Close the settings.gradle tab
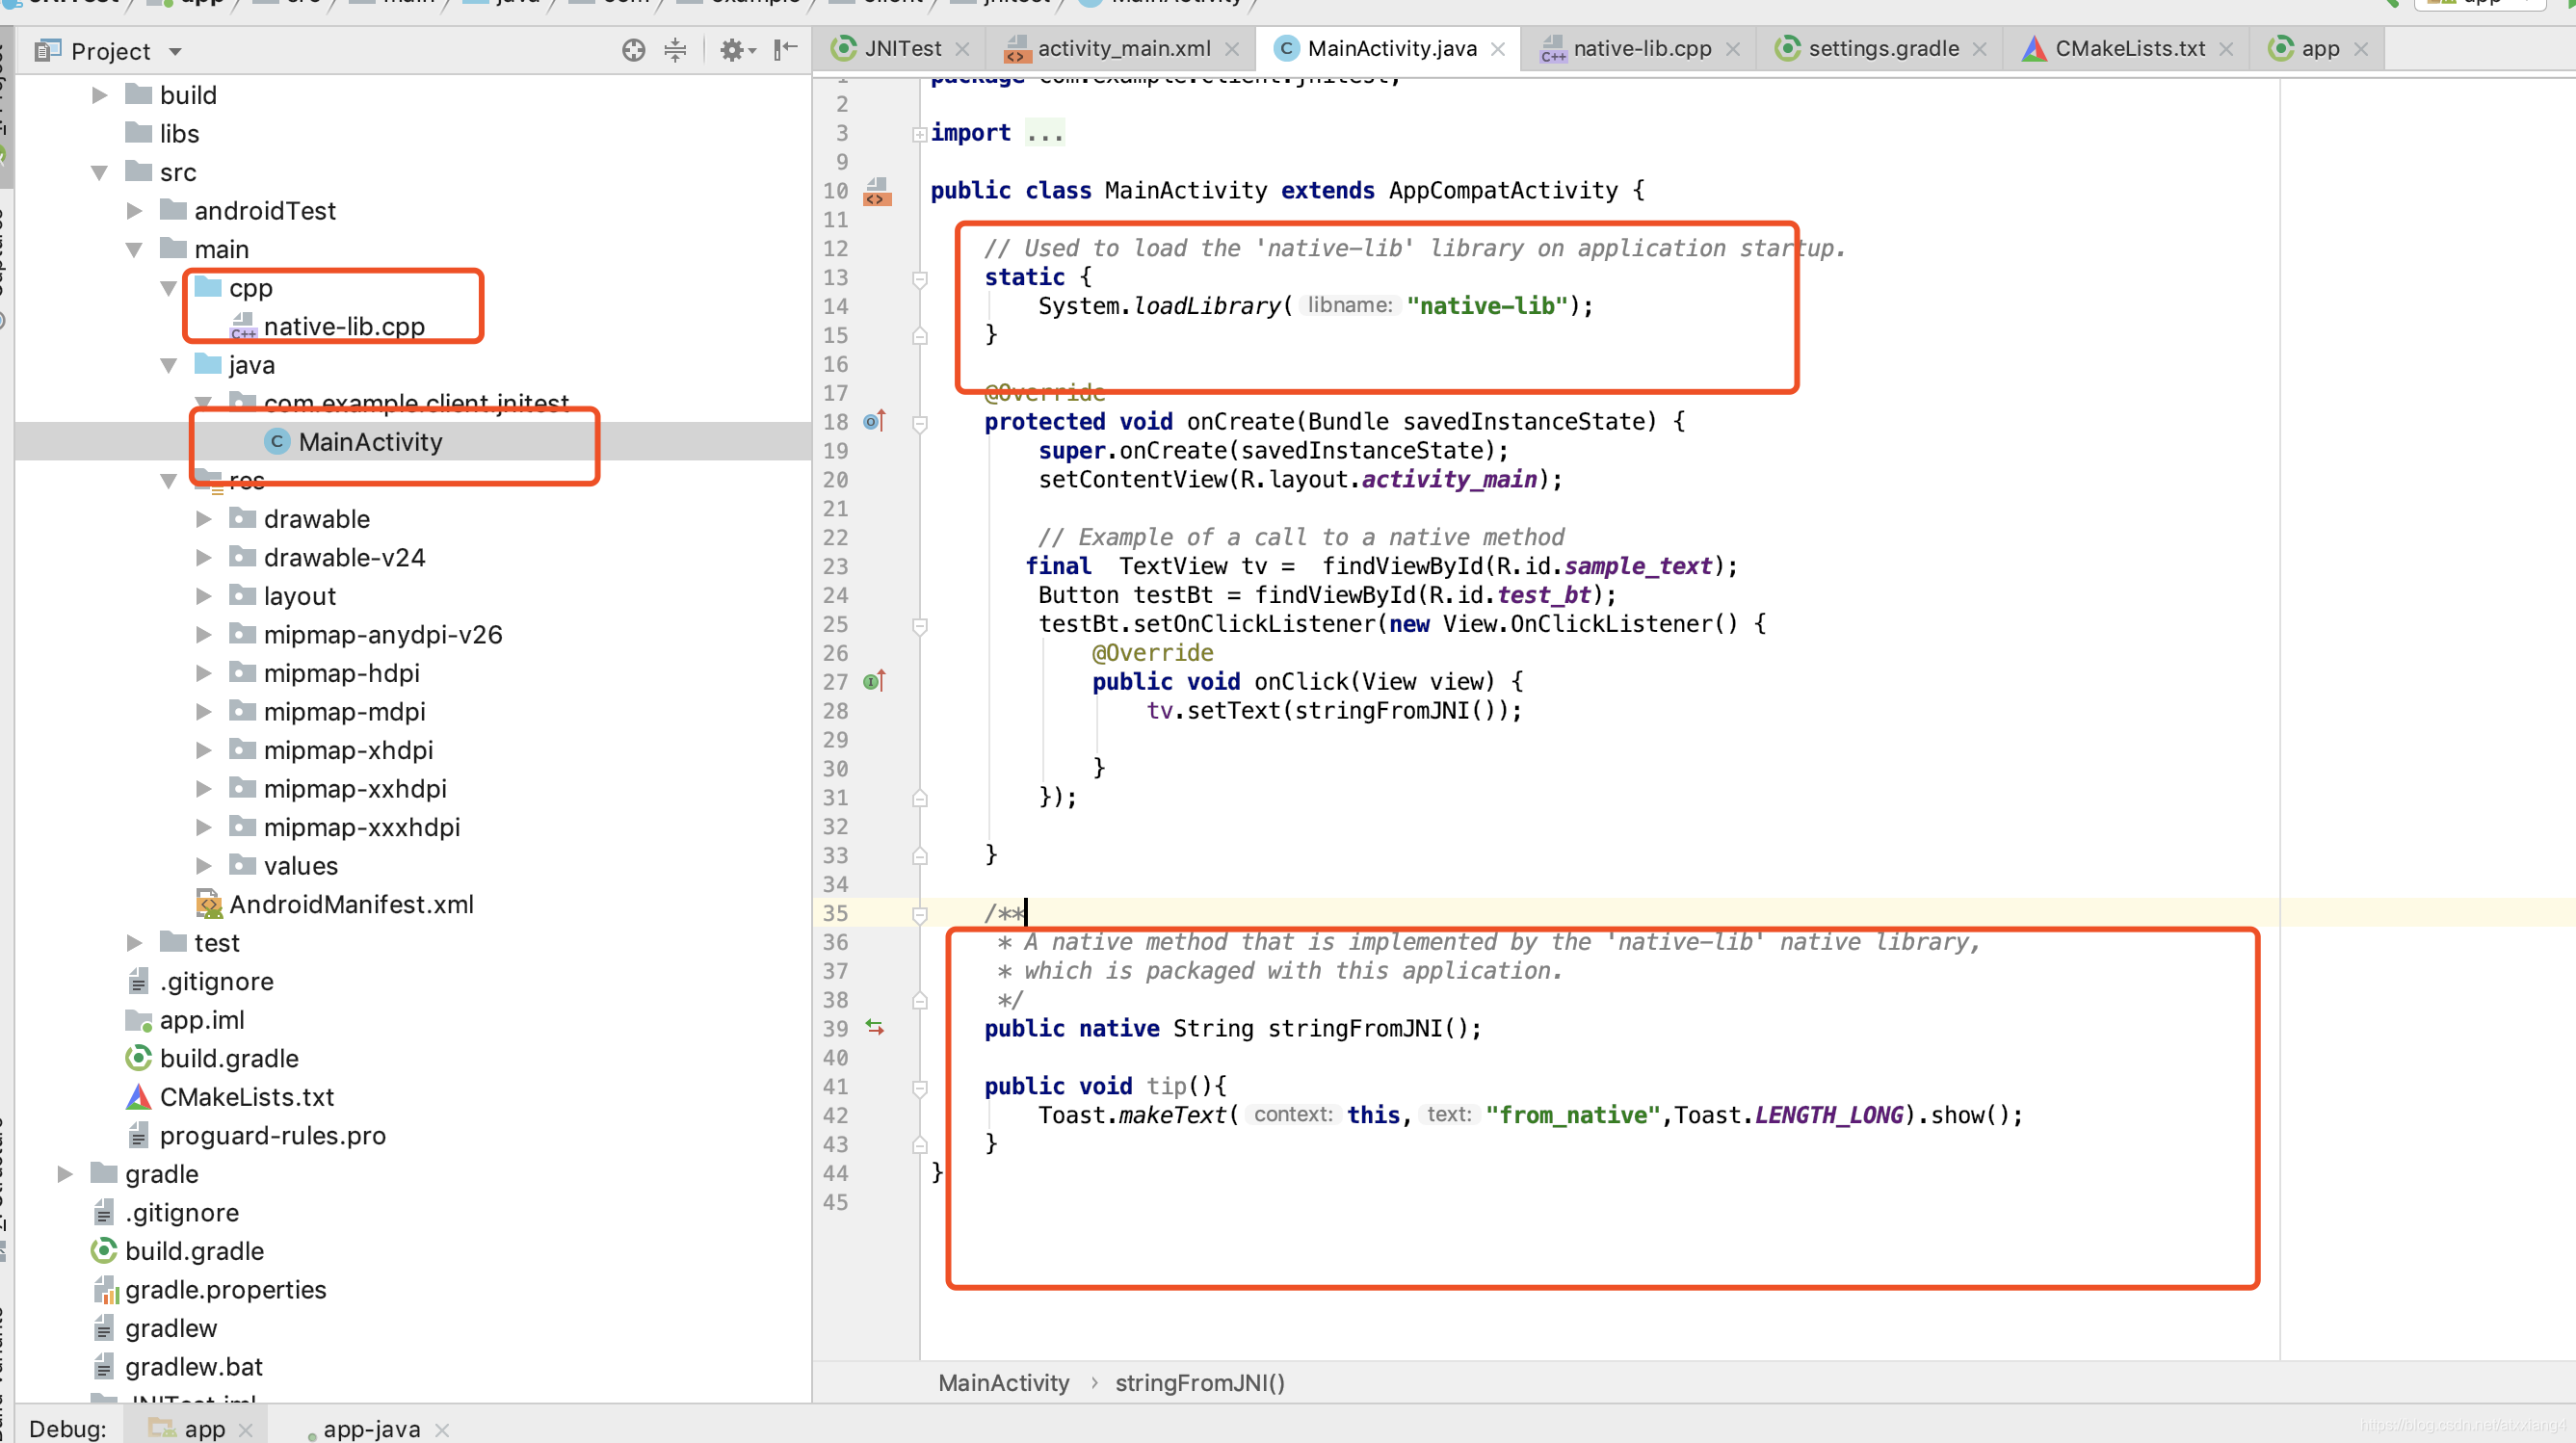The width and height of the screenshot is (2576, 1443). point(1980,49)
